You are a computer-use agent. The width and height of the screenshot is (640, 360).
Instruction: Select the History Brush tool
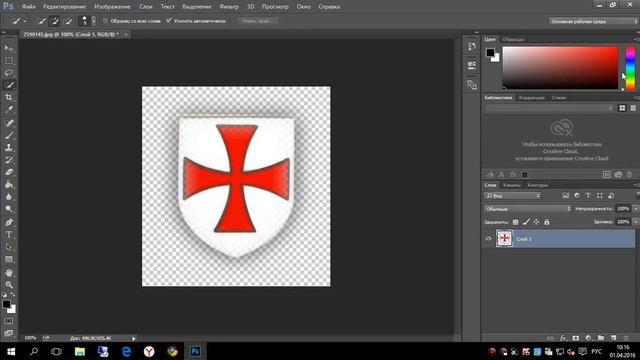coord(9,160)
